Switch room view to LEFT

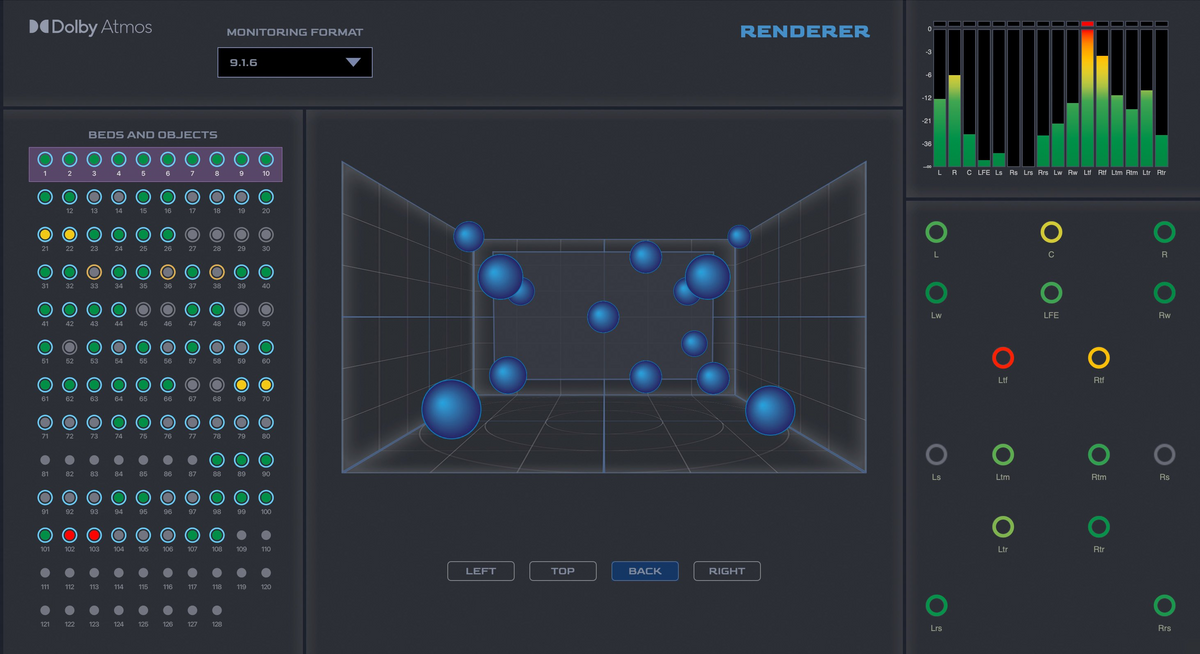[481, 571]
